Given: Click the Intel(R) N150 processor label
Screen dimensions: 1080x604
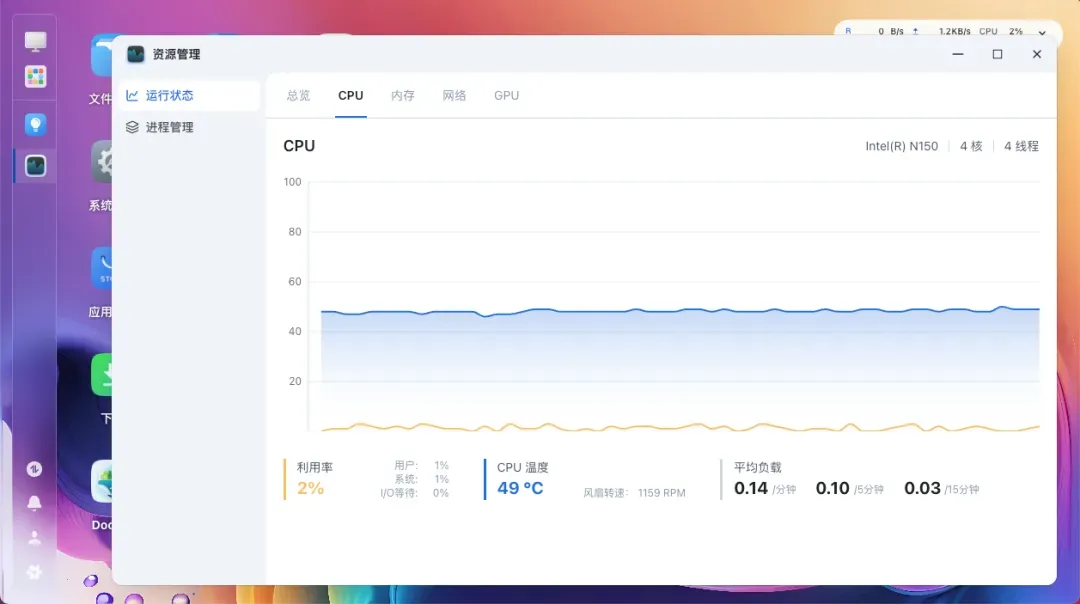Looking at the screenshot, I should pyautogui.click(x=902, y=146).
